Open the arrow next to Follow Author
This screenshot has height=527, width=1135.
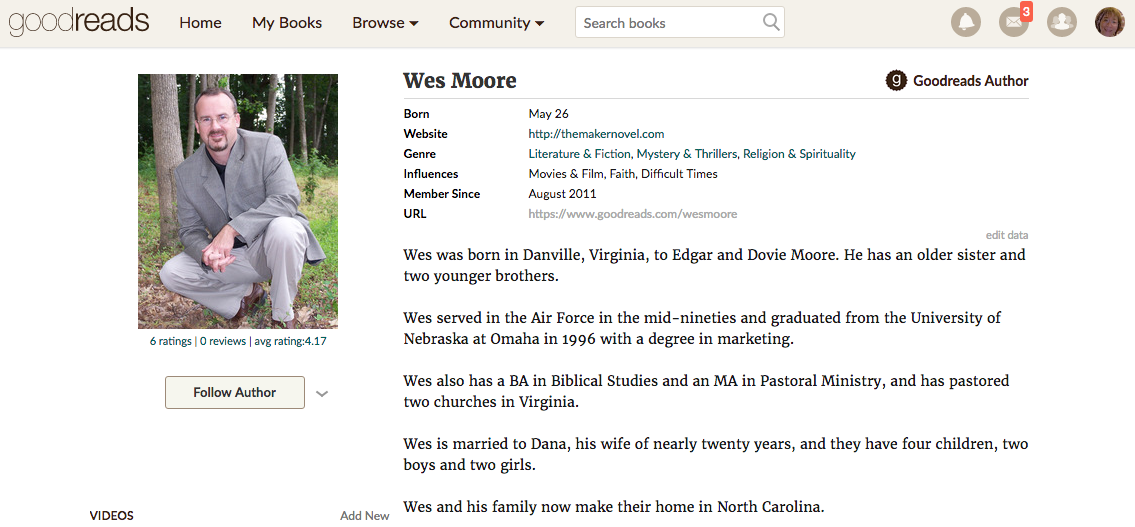(x=322, y=394)
